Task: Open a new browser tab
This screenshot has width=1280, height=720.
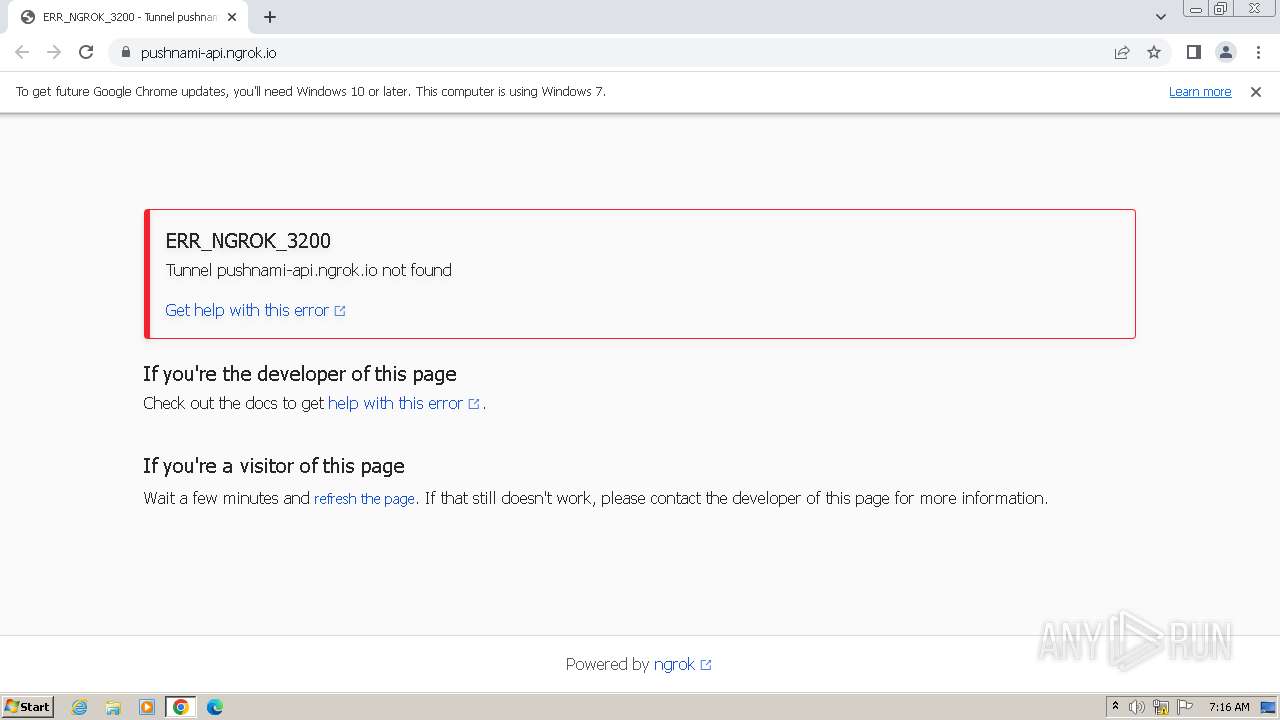Action: point(270,17)
